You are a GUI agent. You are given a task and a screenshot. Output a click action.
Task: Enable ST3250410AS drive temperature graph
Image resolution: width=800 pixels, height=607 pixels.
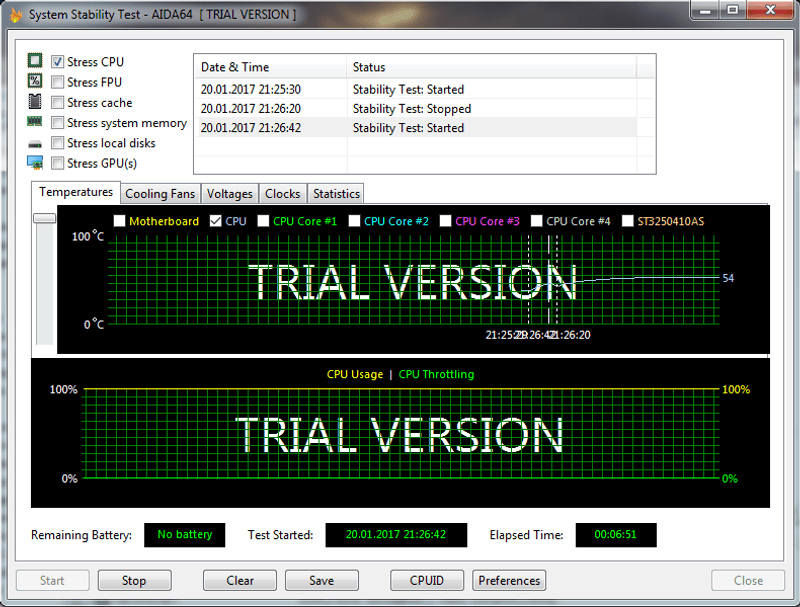point(628,221)
